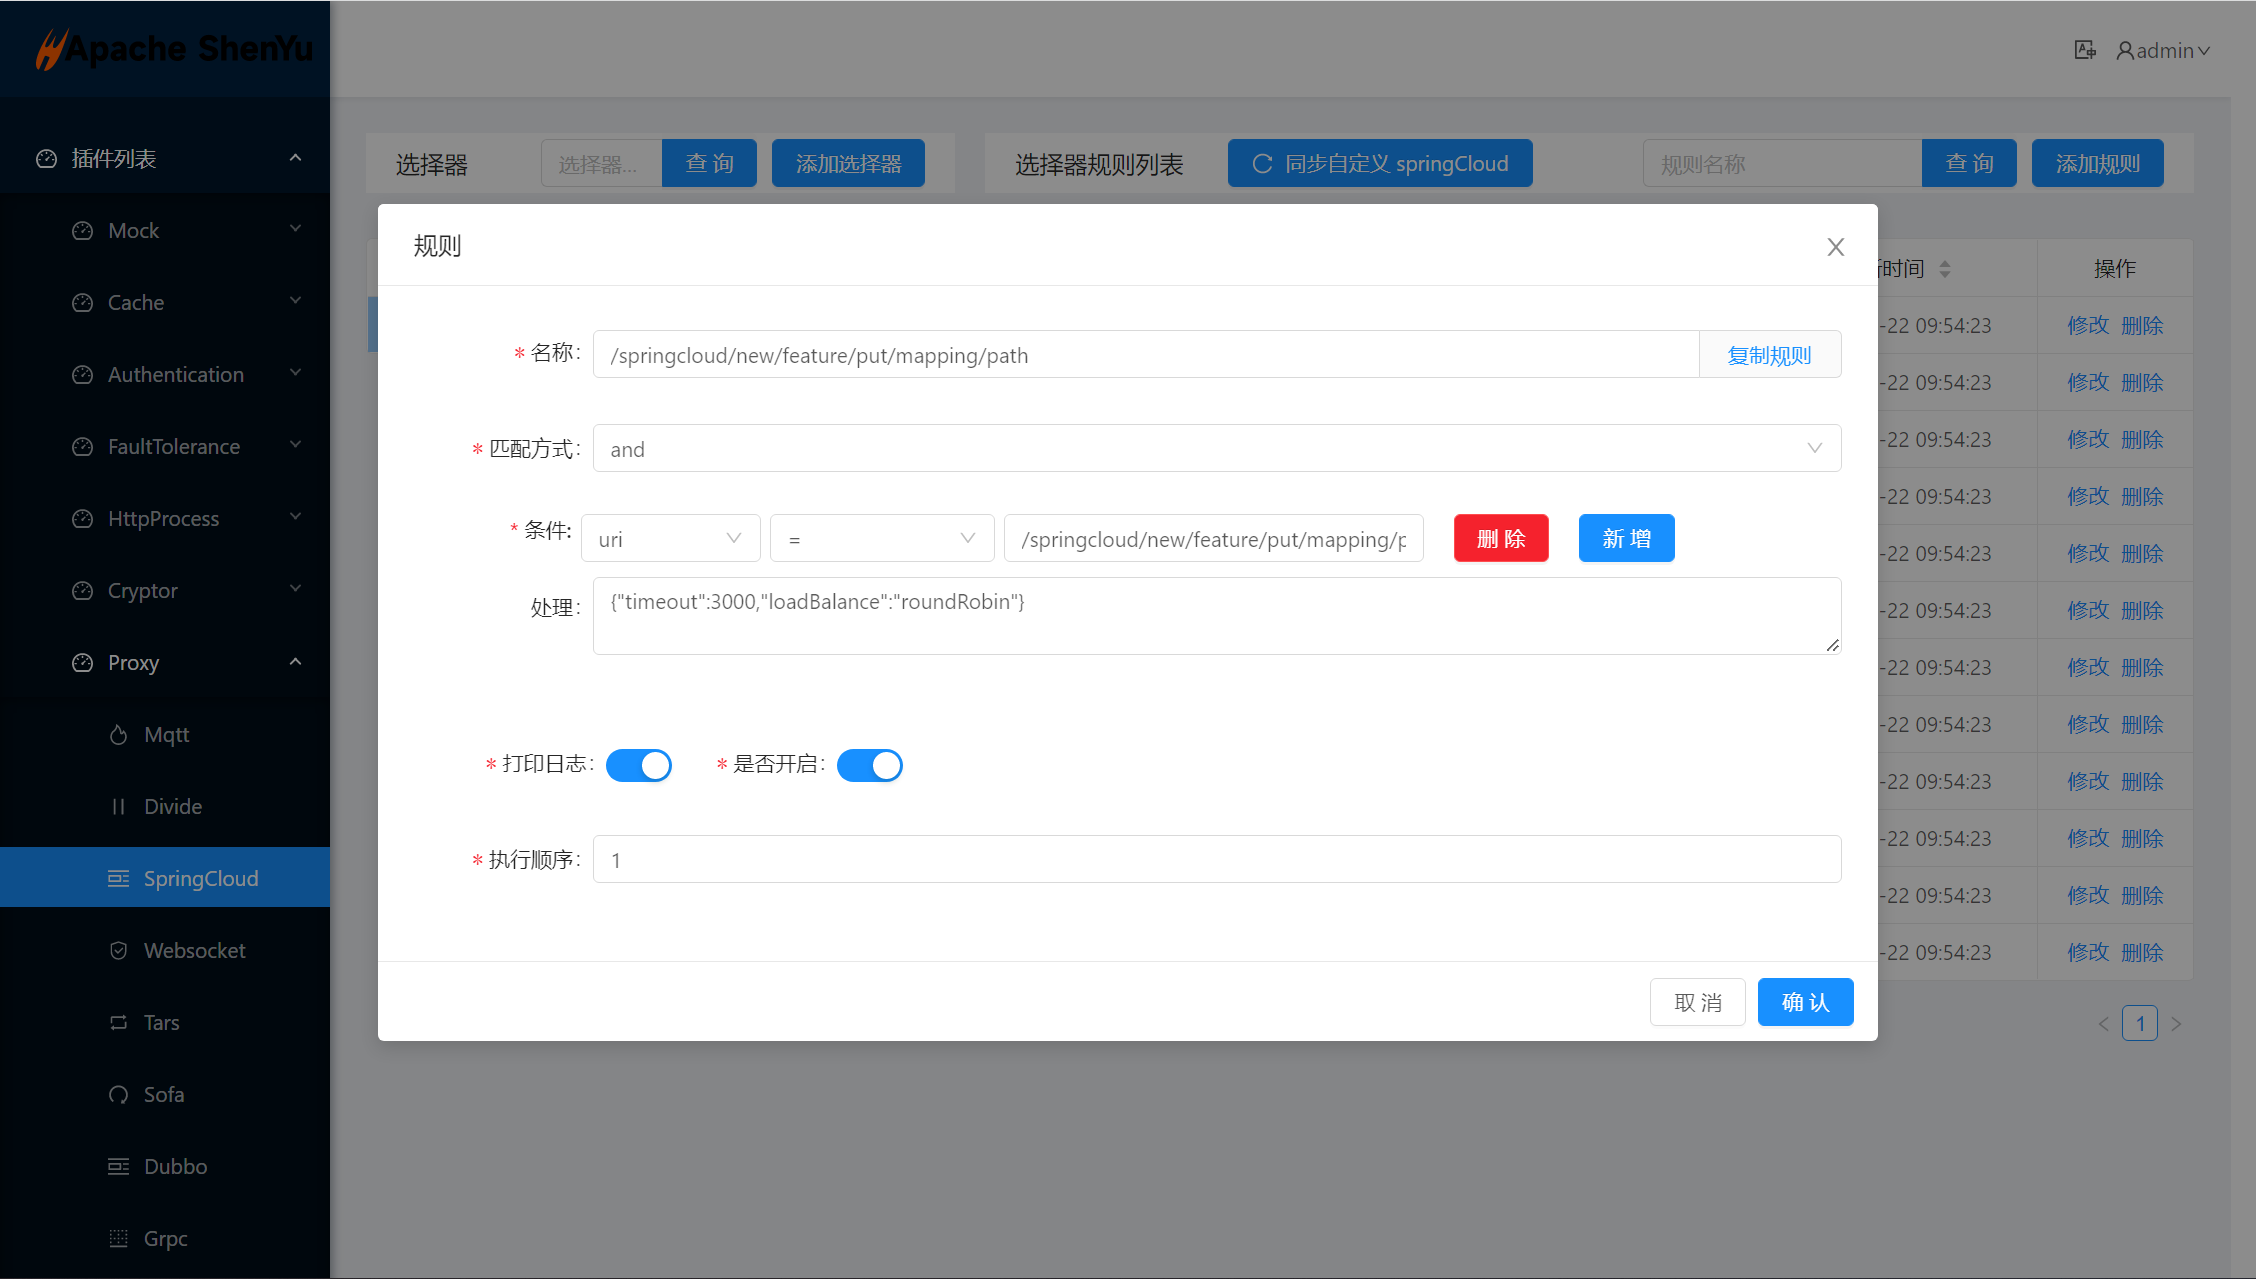Click the Tars retweet icon
The image size is (2256, 1279).
pyautogui.click(x=118, y=1023)
